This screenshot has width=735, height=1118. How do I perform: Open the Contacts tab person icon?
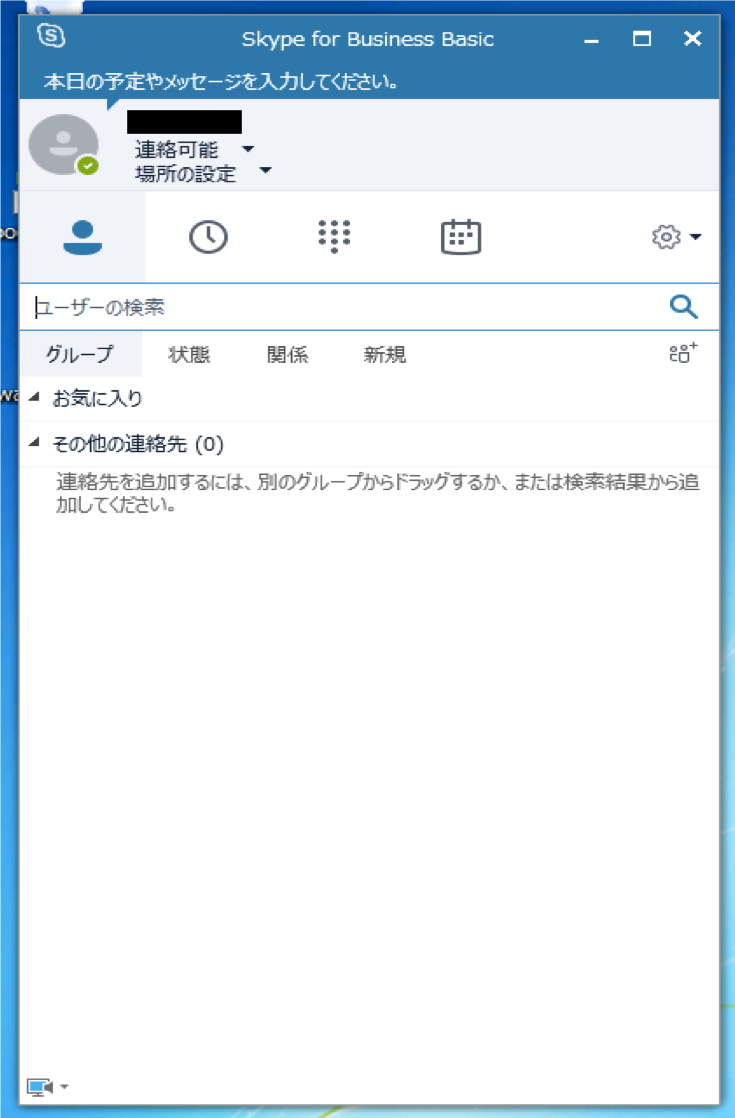point(83,237)
